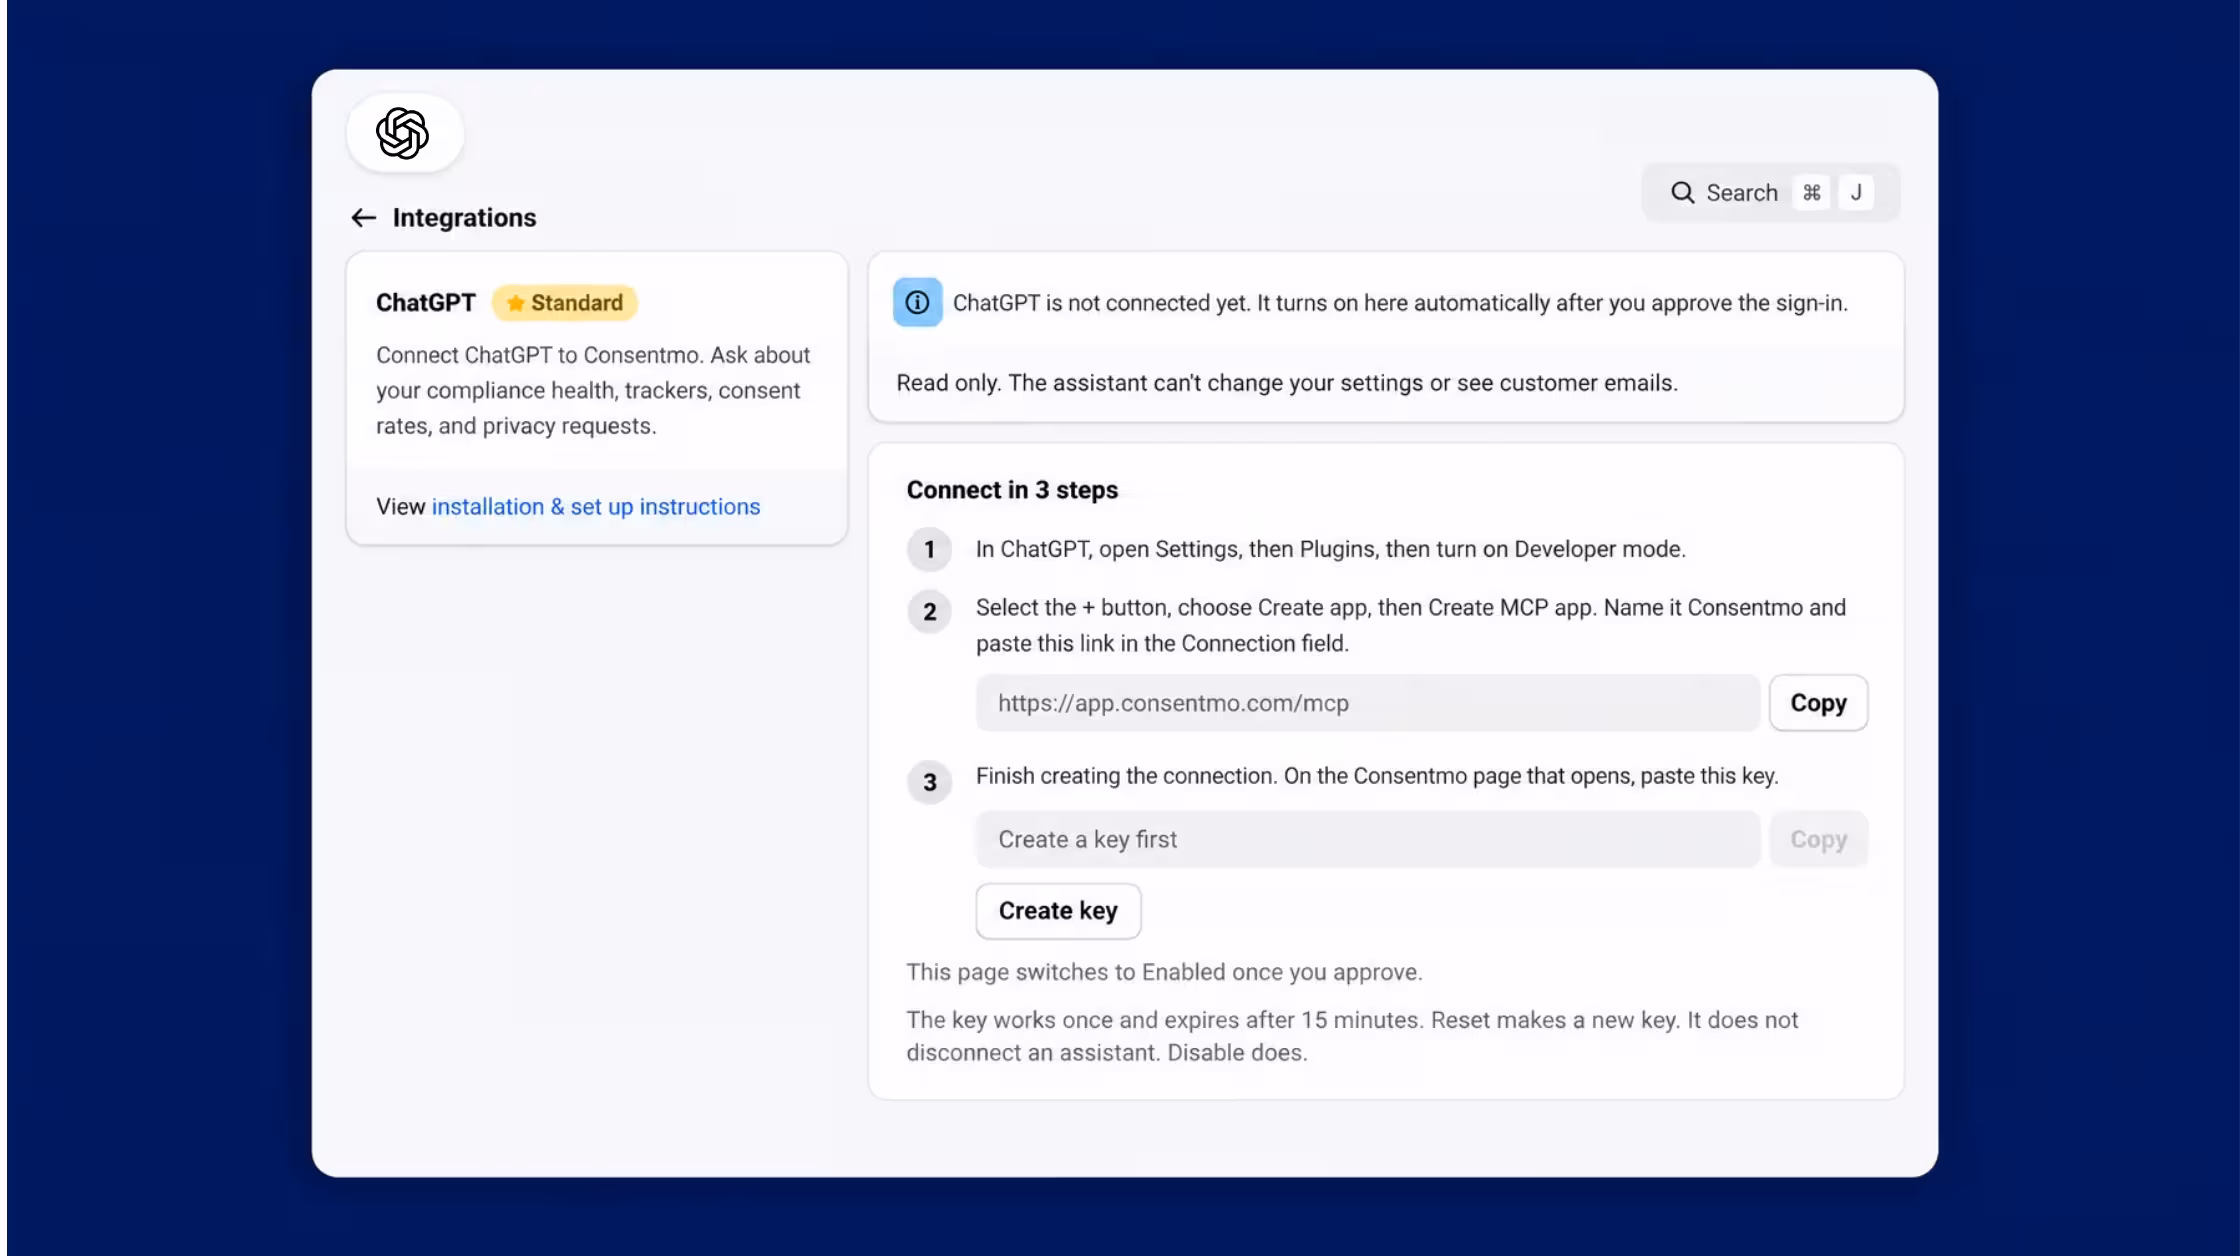The height and width of the screenshot is (1260, 2240).
Task: Click the star icon in the Standard badge
Action: (x=515, y=303)
